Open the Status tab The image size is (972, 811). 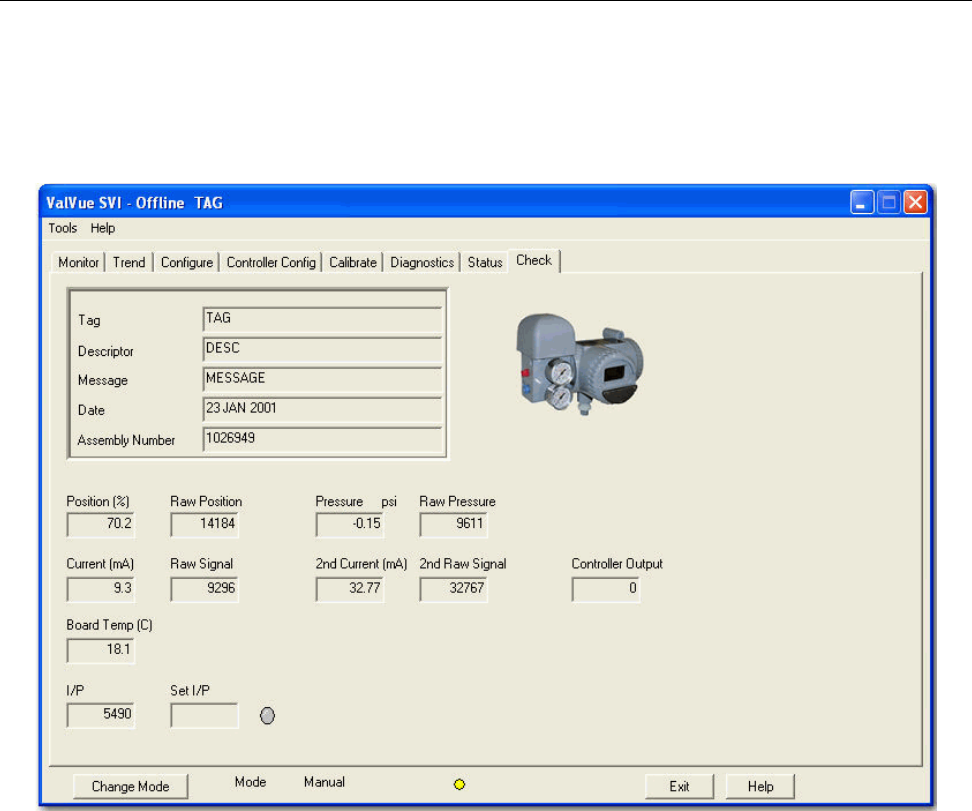pyautogui.click(x=485, y=262)
